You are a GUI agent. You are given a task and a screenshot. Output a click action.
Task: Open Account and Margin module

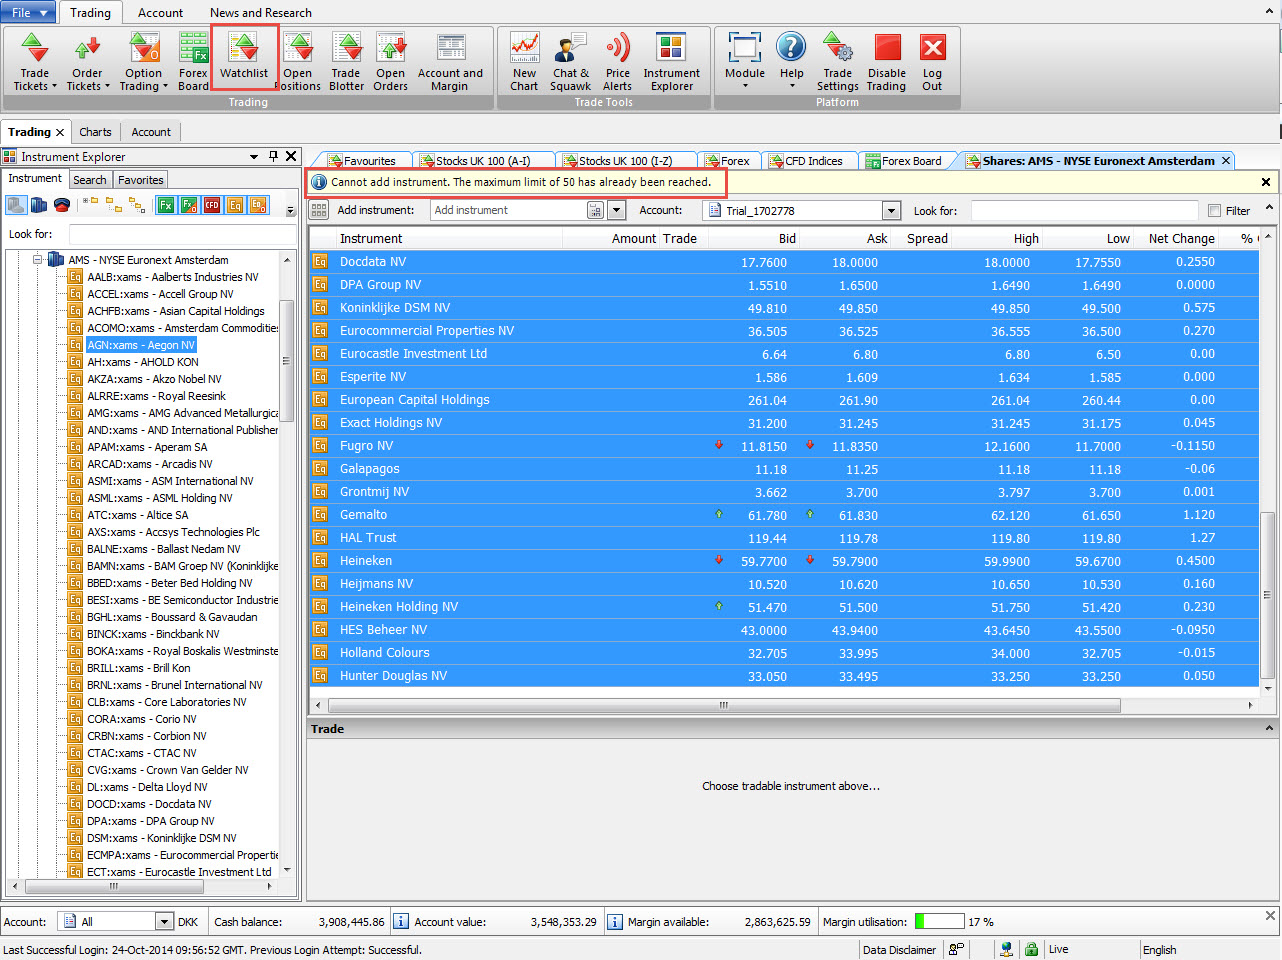pos(450,62)
